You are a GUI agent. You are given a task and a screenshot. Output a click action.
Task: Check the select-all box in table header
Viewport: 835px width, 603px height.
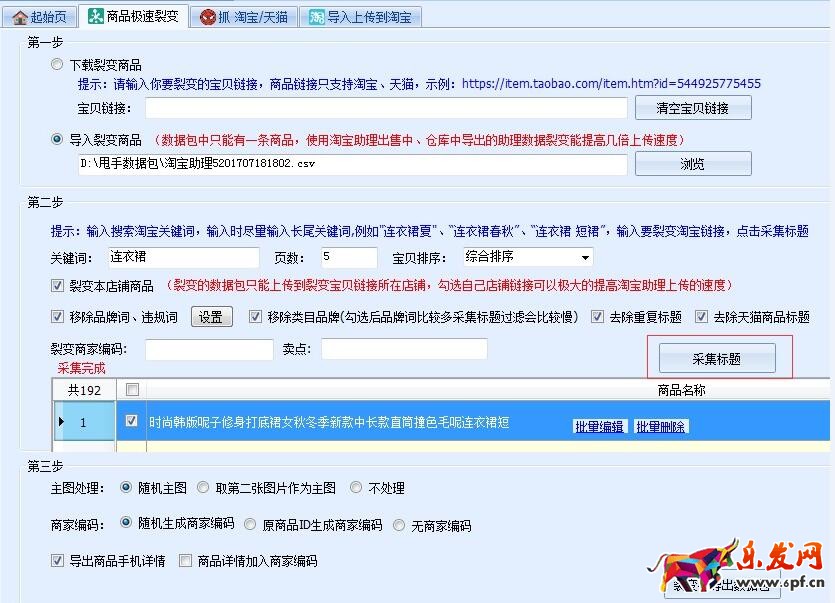pyautogui.click(x=132, y=390)
